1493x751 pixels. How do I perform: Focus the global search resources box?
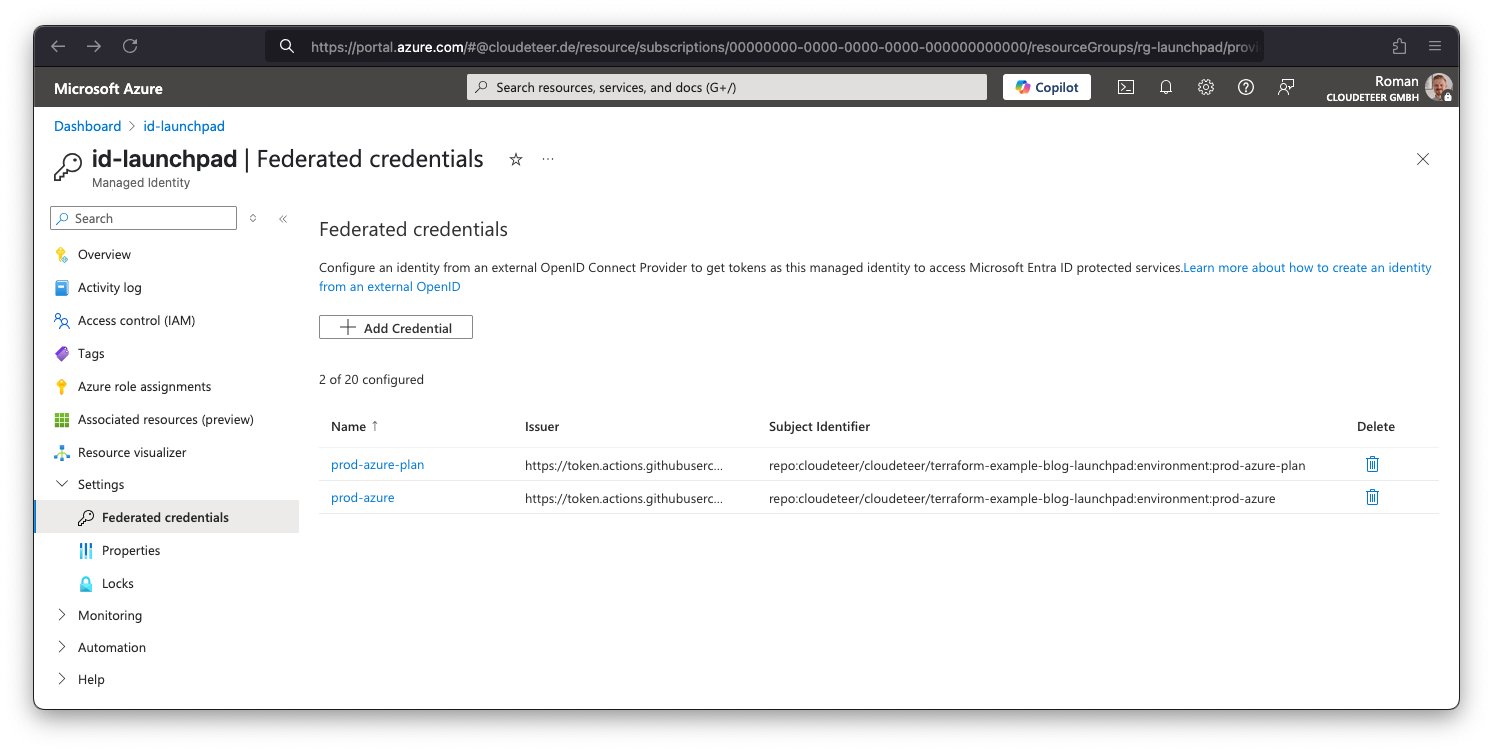[727, 87]
